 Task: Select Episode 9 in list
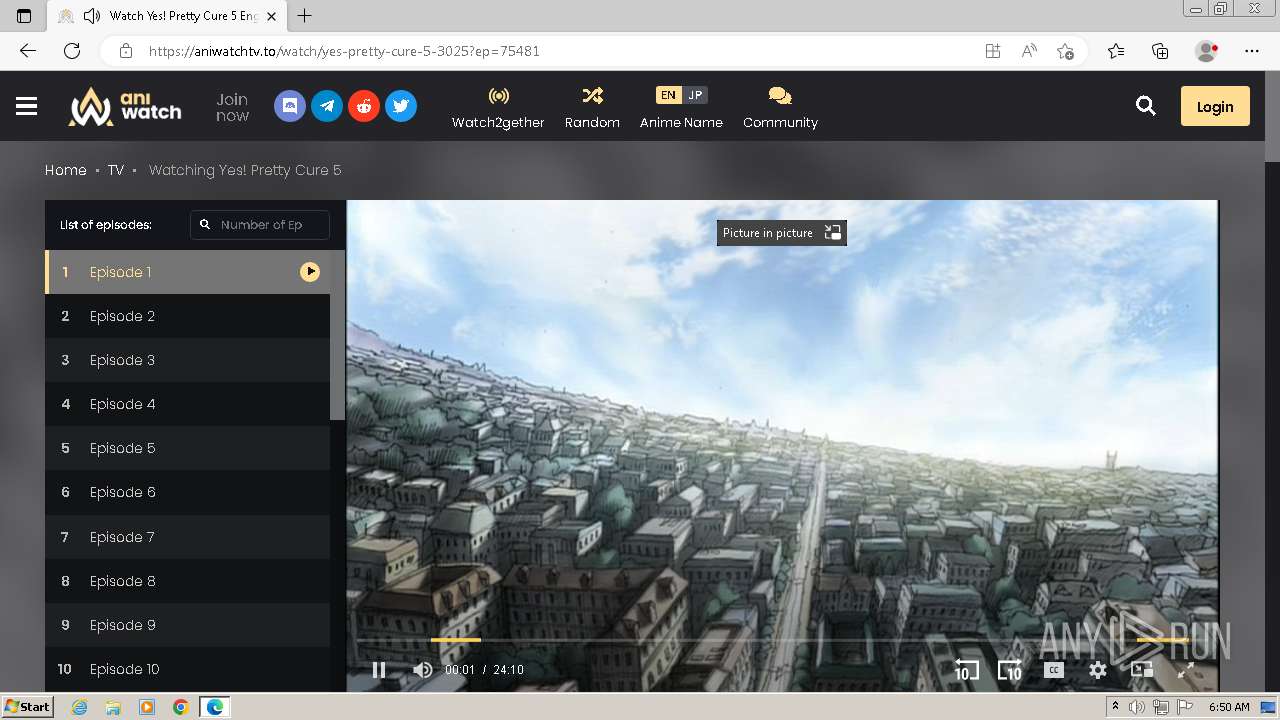(187, 625)
